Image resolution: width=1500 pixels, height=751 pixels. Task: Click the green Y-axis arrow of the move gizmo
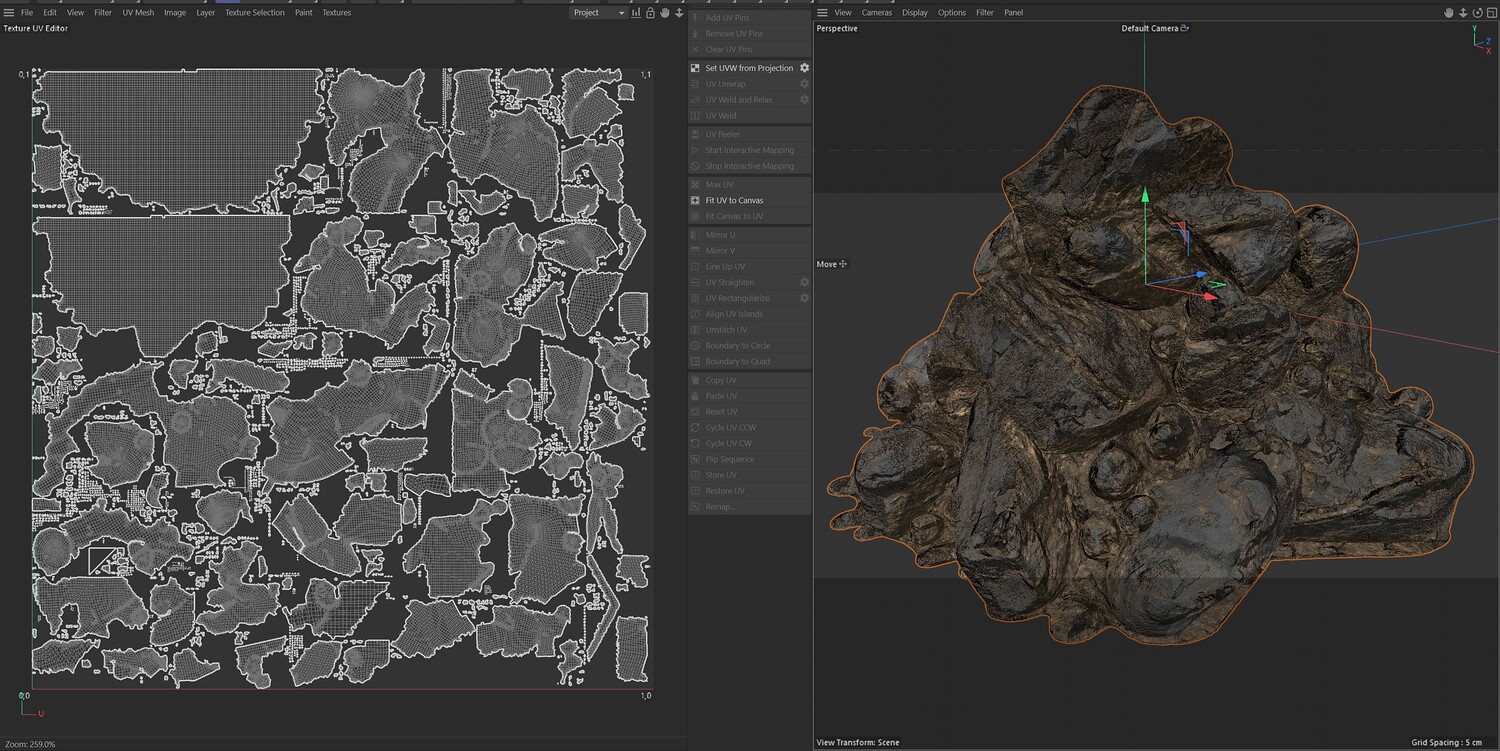click(x=1145, y=196)
